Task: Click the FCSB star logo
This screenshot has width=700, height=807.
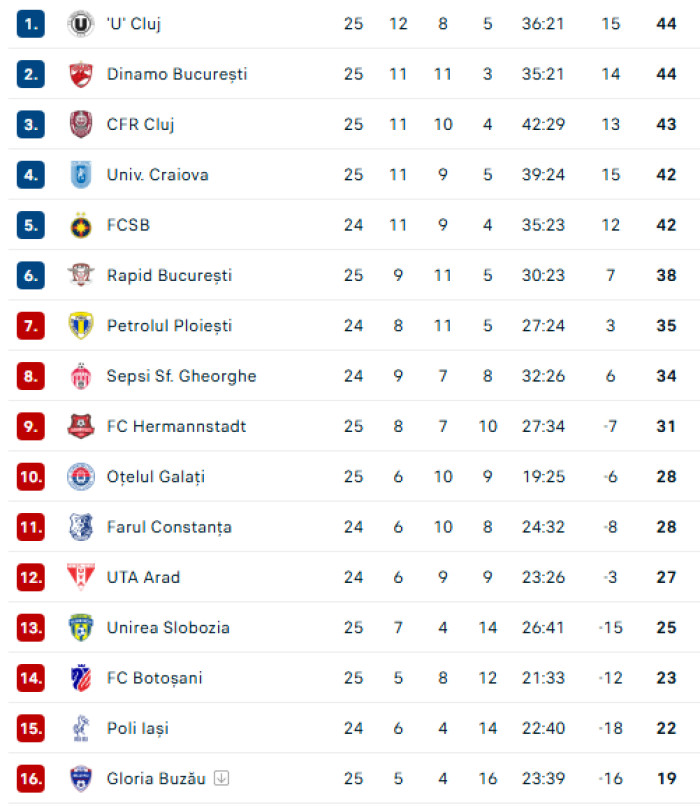Action: pos(81,225)
